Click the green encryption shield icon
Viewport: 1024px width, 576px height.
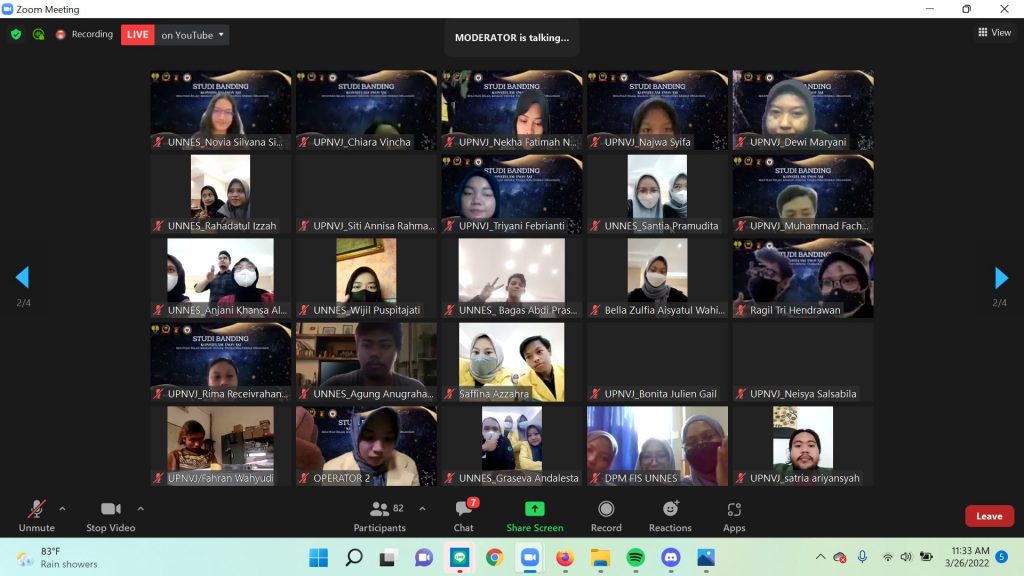[x=15, y=33]
